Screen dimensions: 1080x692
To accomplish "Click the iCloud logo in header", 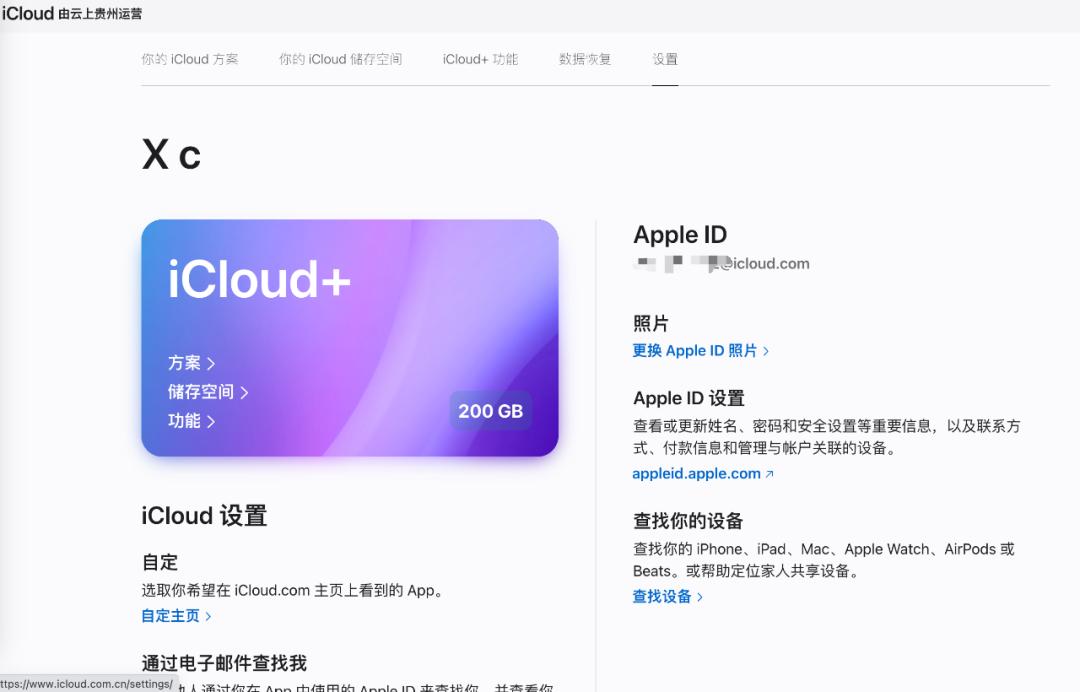I will tap(28, 13).
